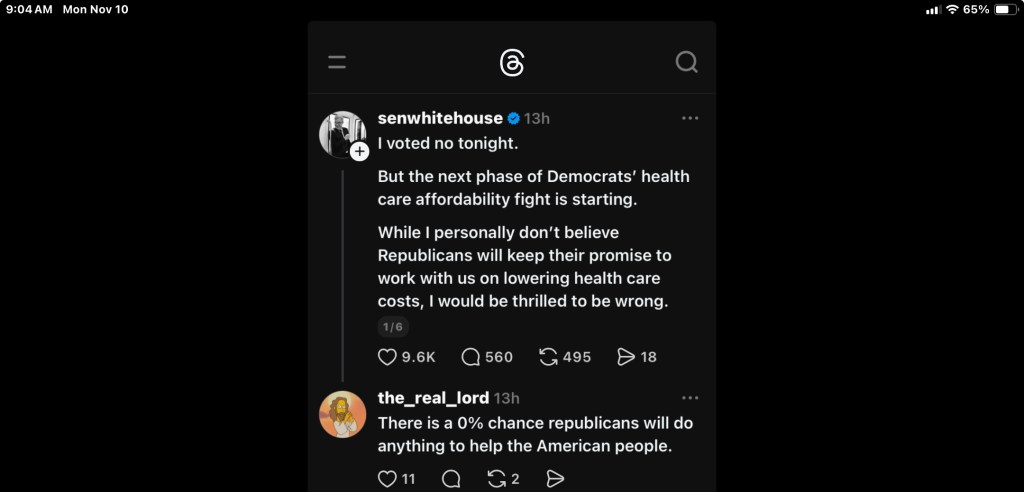This screenshot has height=492, width=1024.
Task: Open more options for the_real_lord's reply
Action: [x=690, y=398]
